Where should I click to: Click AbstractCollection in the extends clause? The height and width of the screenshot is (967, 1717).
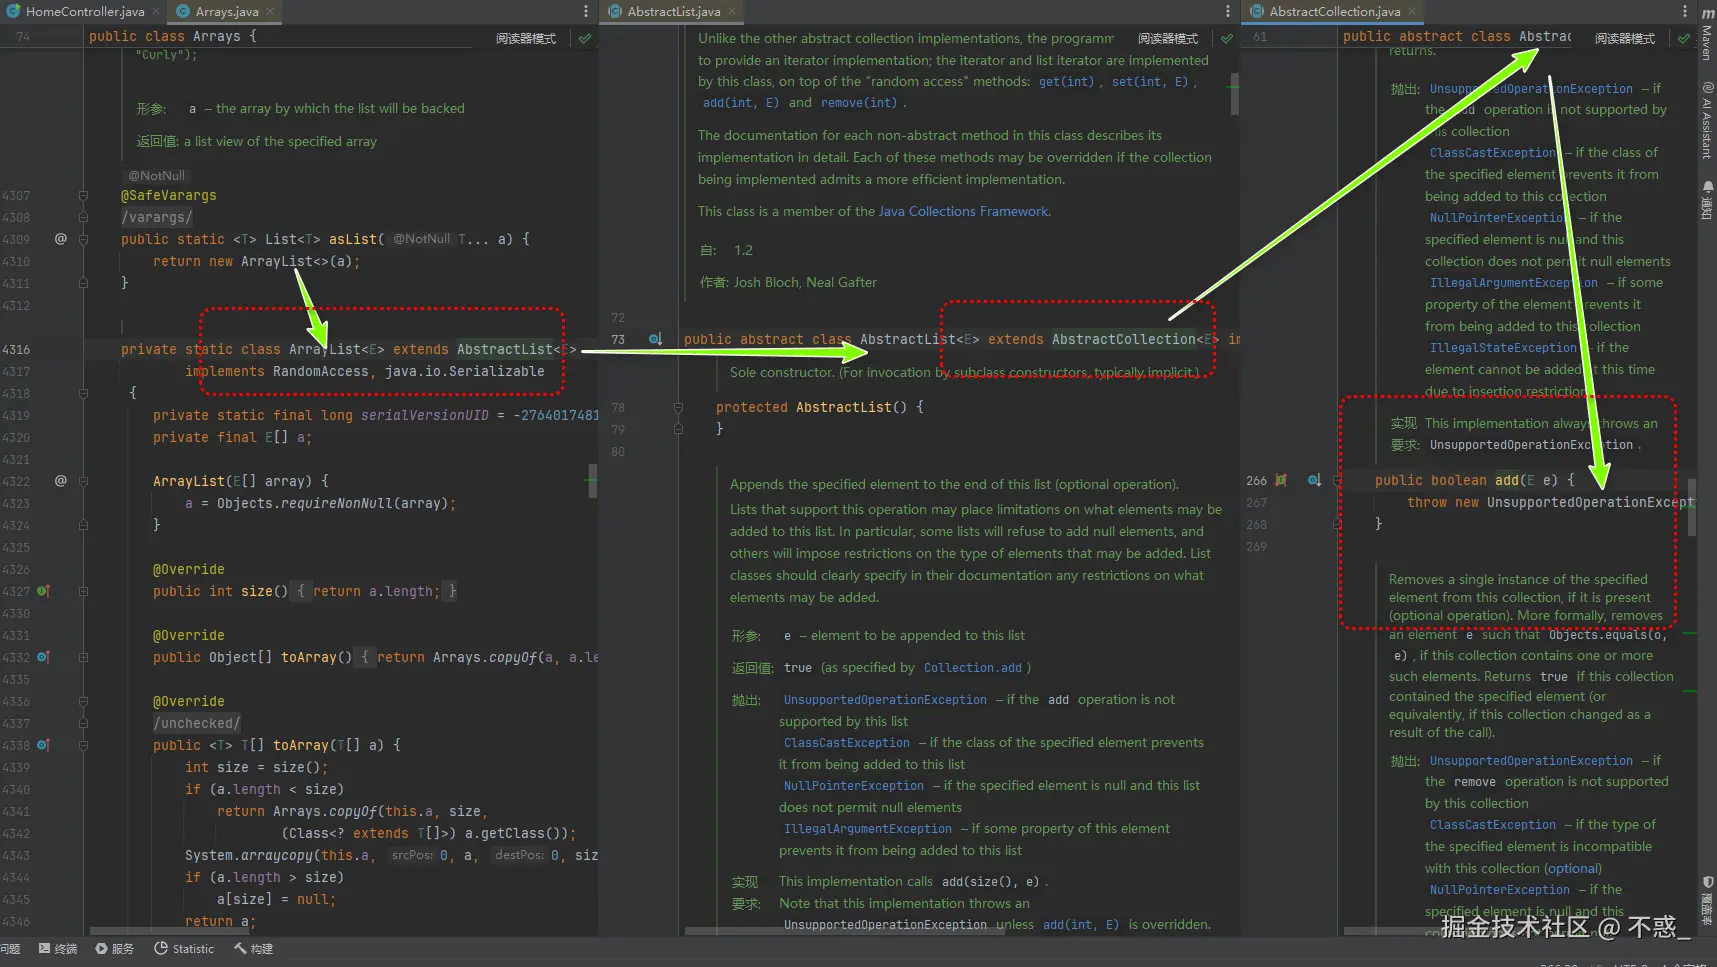1124,339
